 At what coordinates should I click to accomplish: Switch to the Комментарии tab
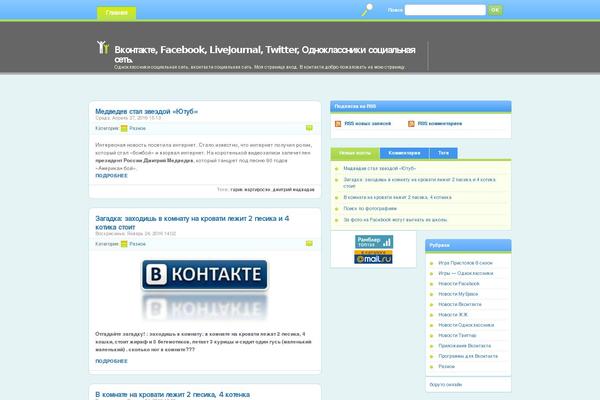(x=404, y=153)
